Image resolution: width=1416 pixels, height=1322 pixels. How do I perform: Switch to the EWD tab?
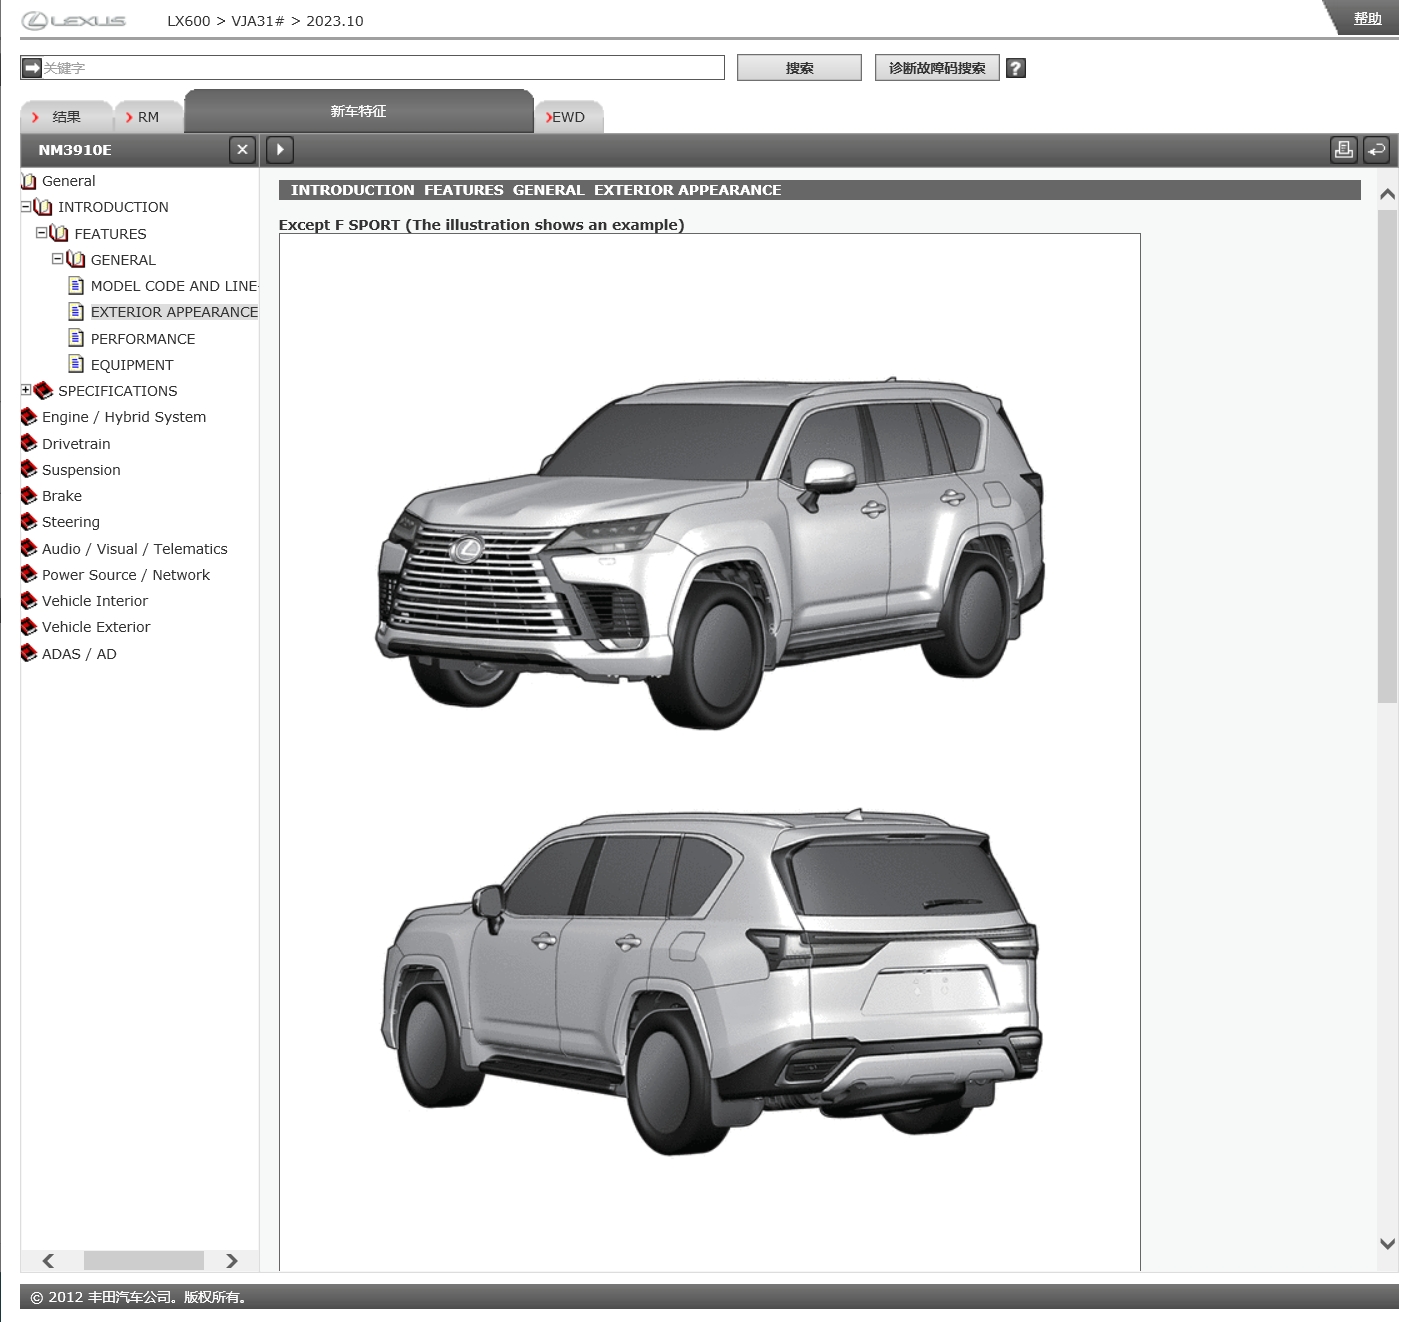[x=568, y=117]
